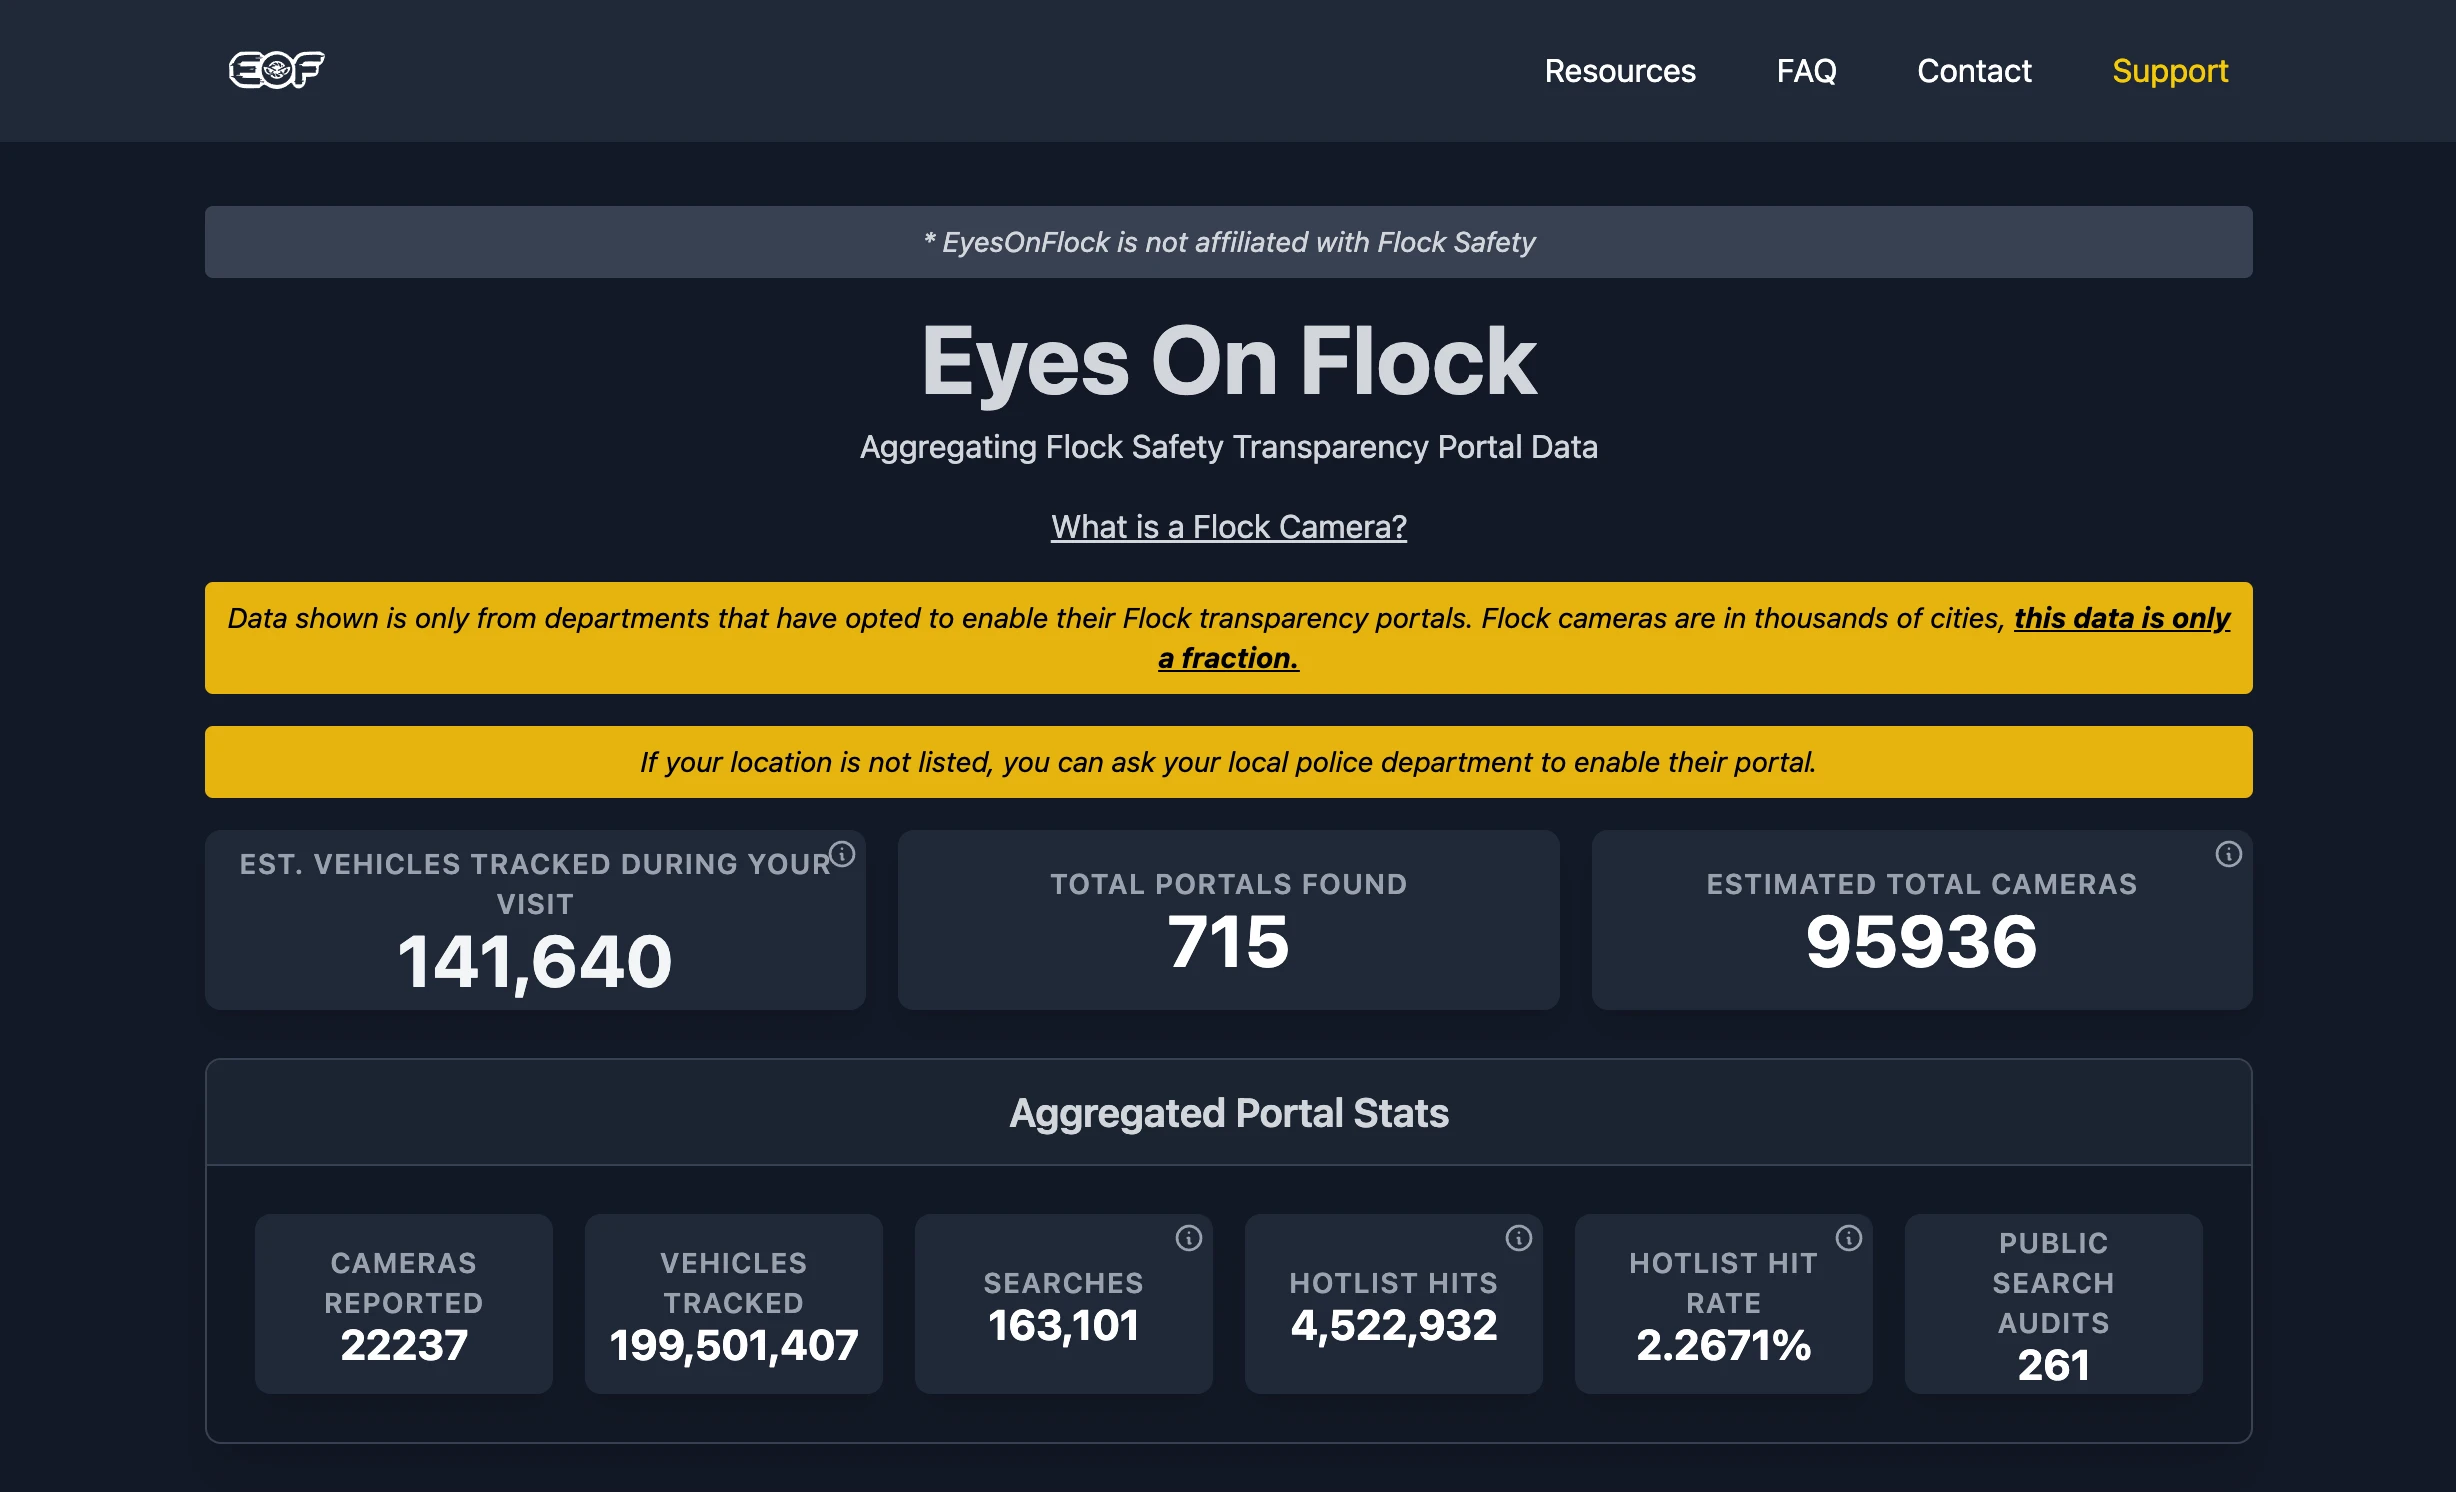Select the yellow Support link
Screen dimensions: 2456x1492
pyautogui.click(x=2170, y=71)
